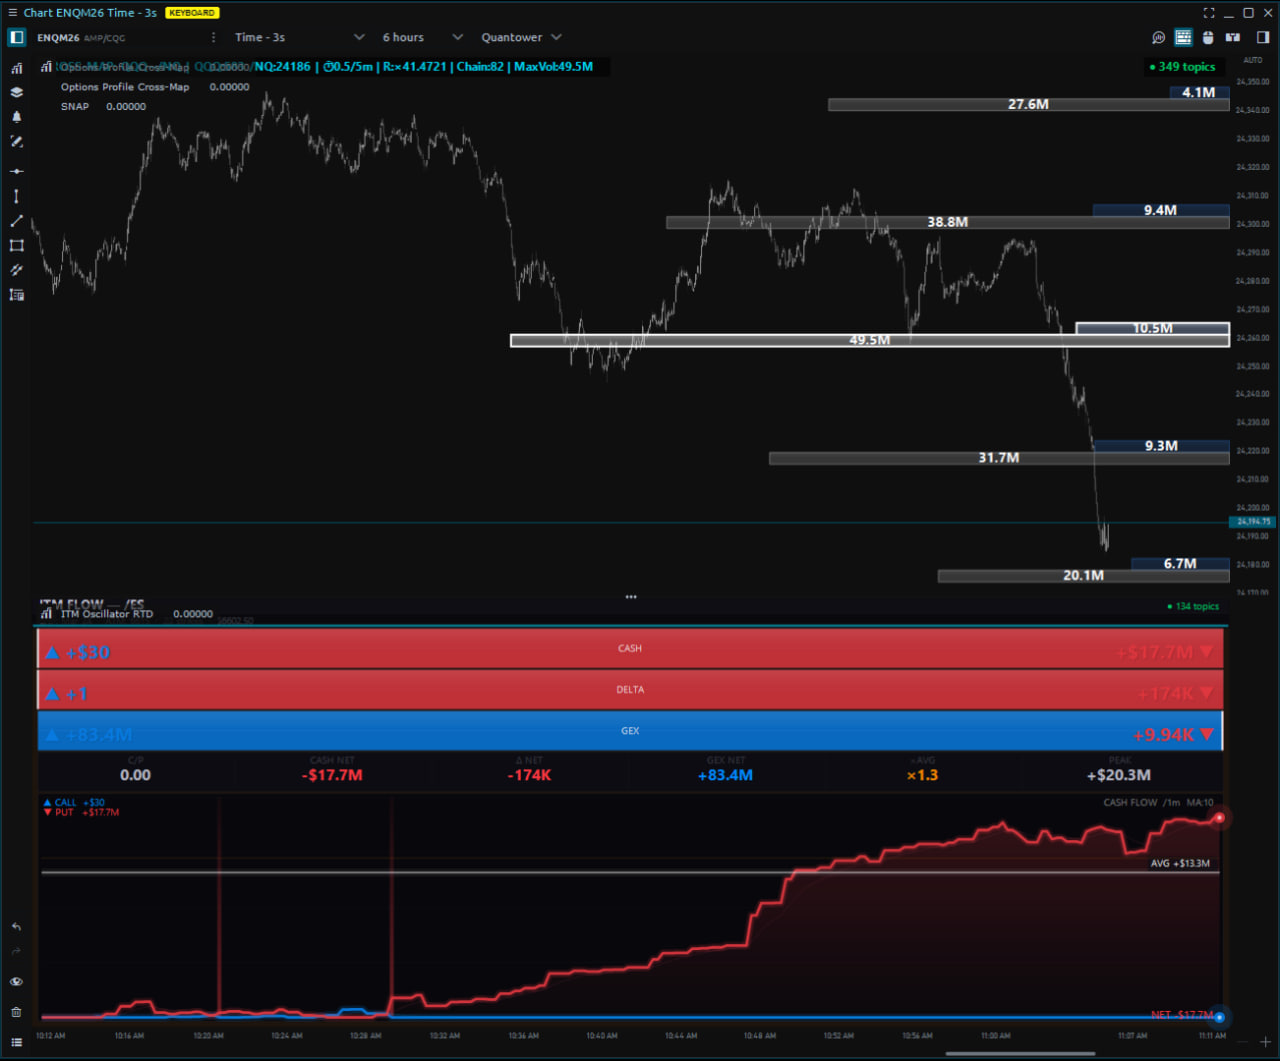Click the undo arrow icon

coord(16,927)
